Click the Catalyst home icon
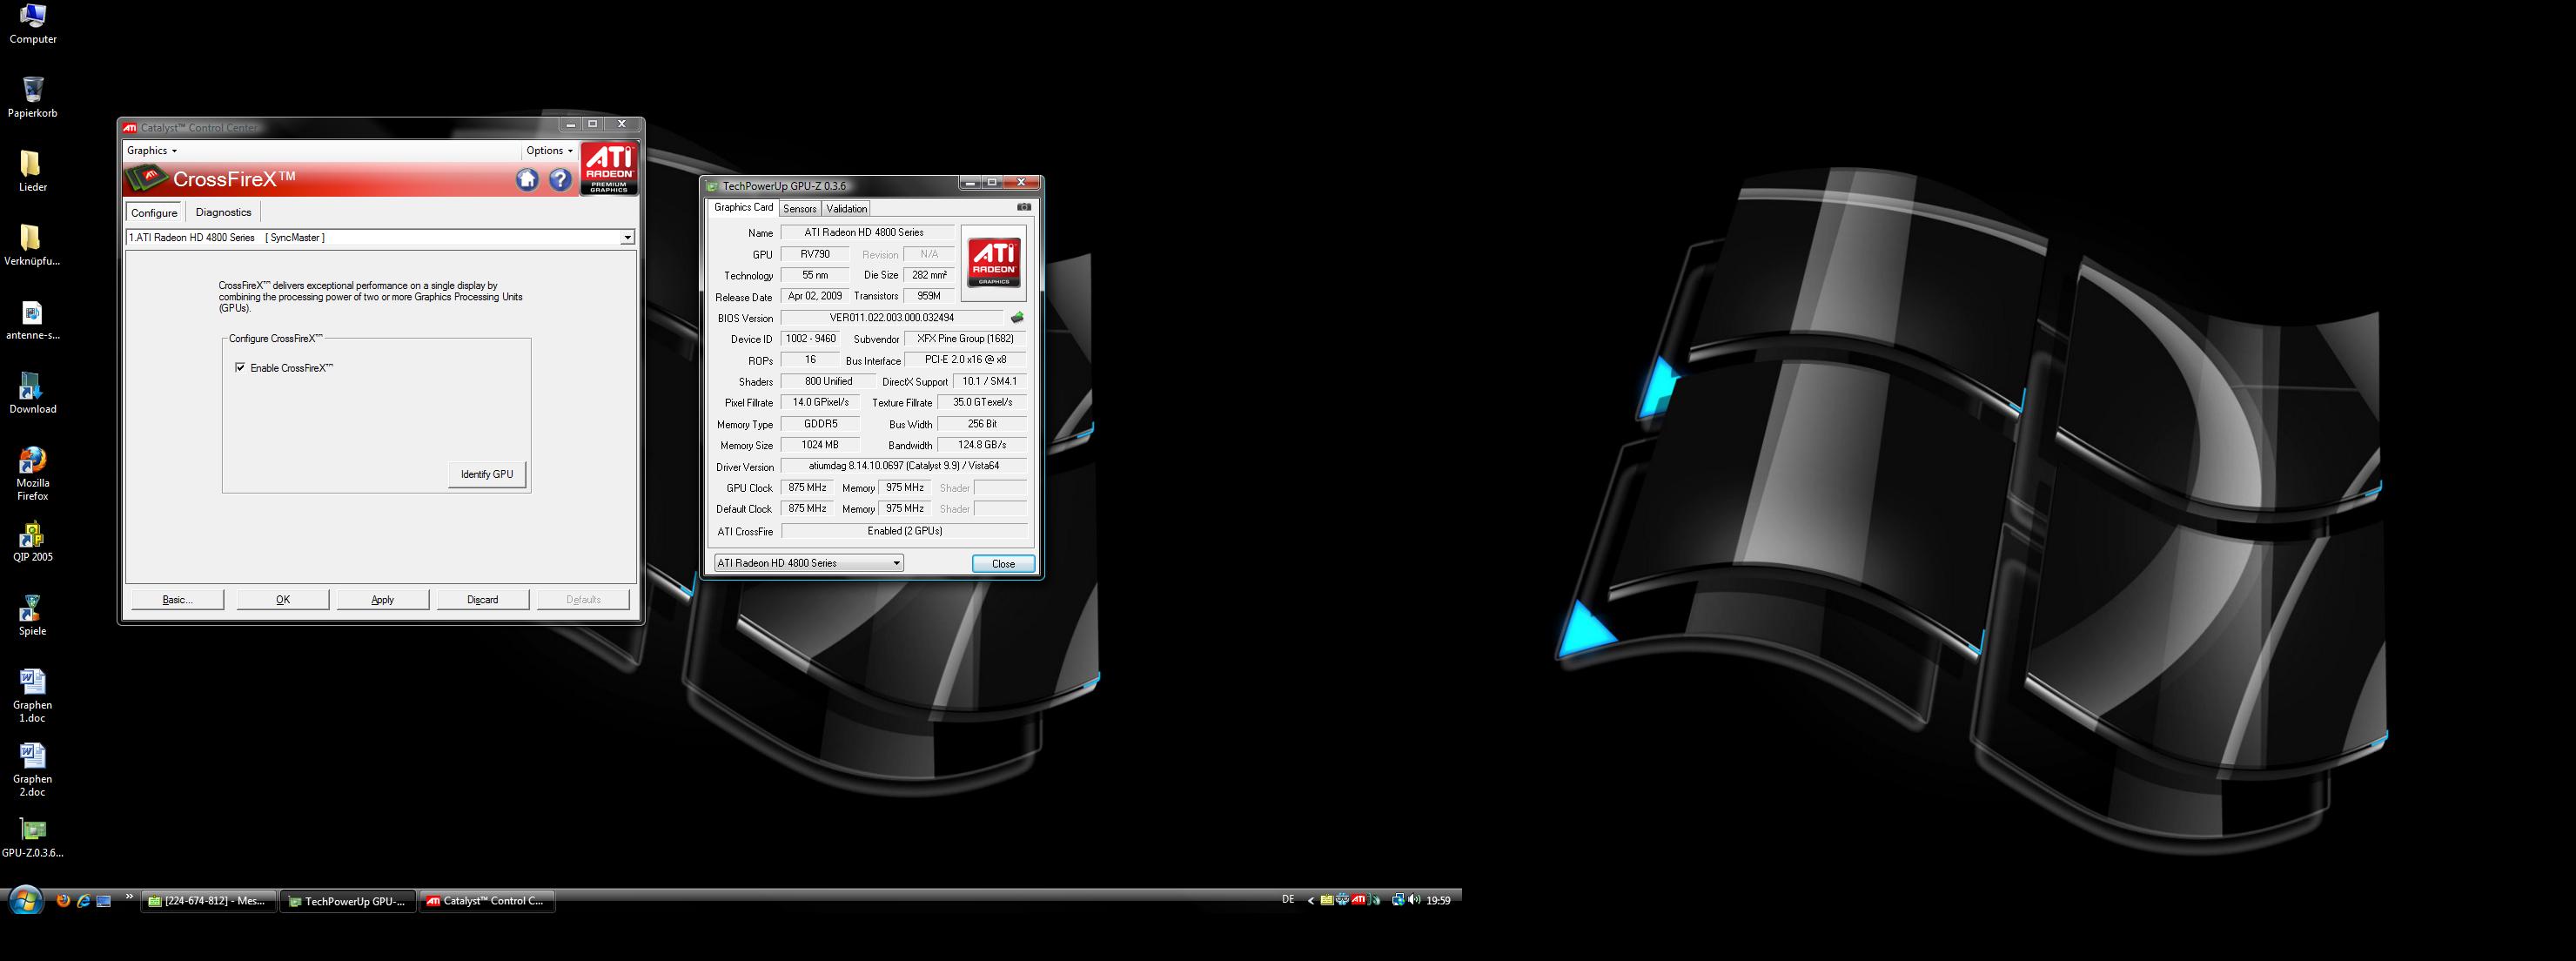 point(527,179)
